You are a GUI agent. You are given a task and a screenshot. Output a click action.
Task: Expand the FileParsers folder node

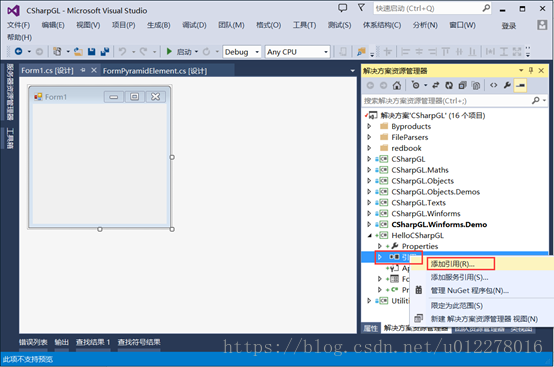(x=369, y=137)
